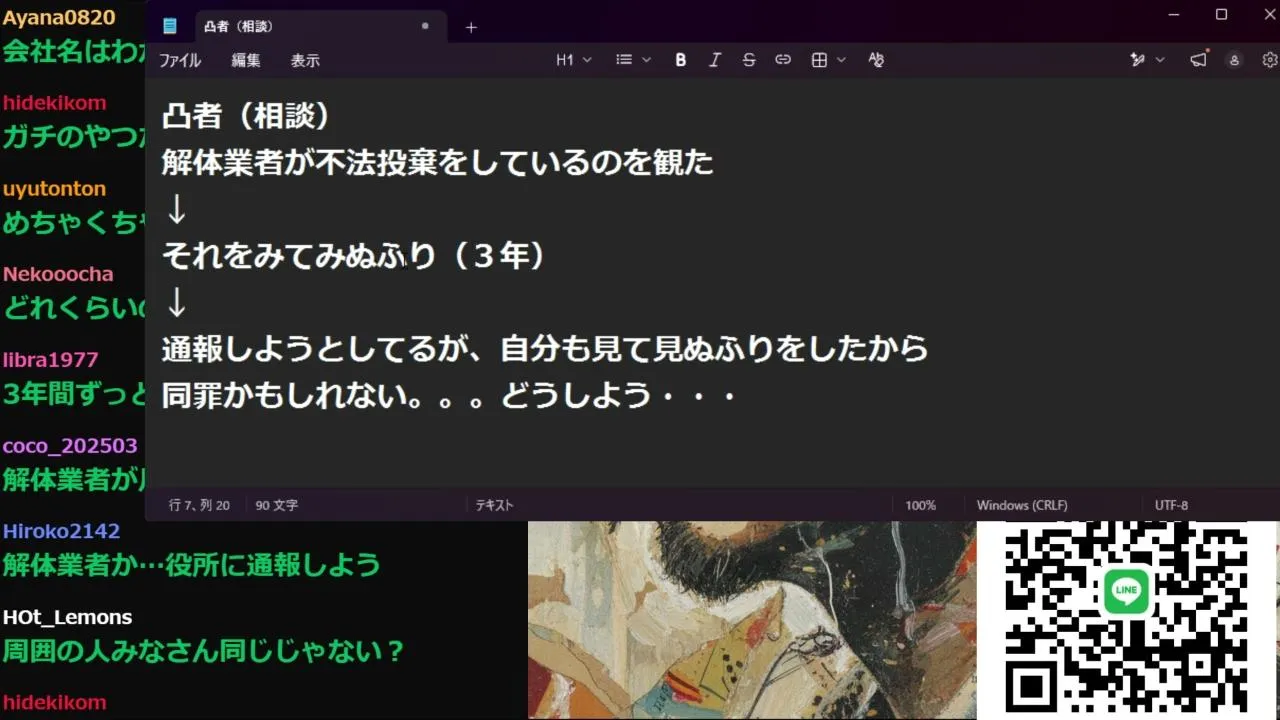
Task: Click the LINE QR code image
Action: [x=1127, y=620]
